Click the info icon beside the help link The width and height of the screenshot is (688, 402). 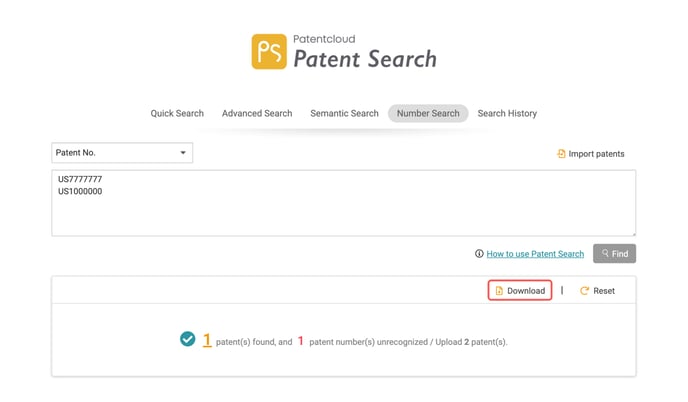[x=479, y=254]
